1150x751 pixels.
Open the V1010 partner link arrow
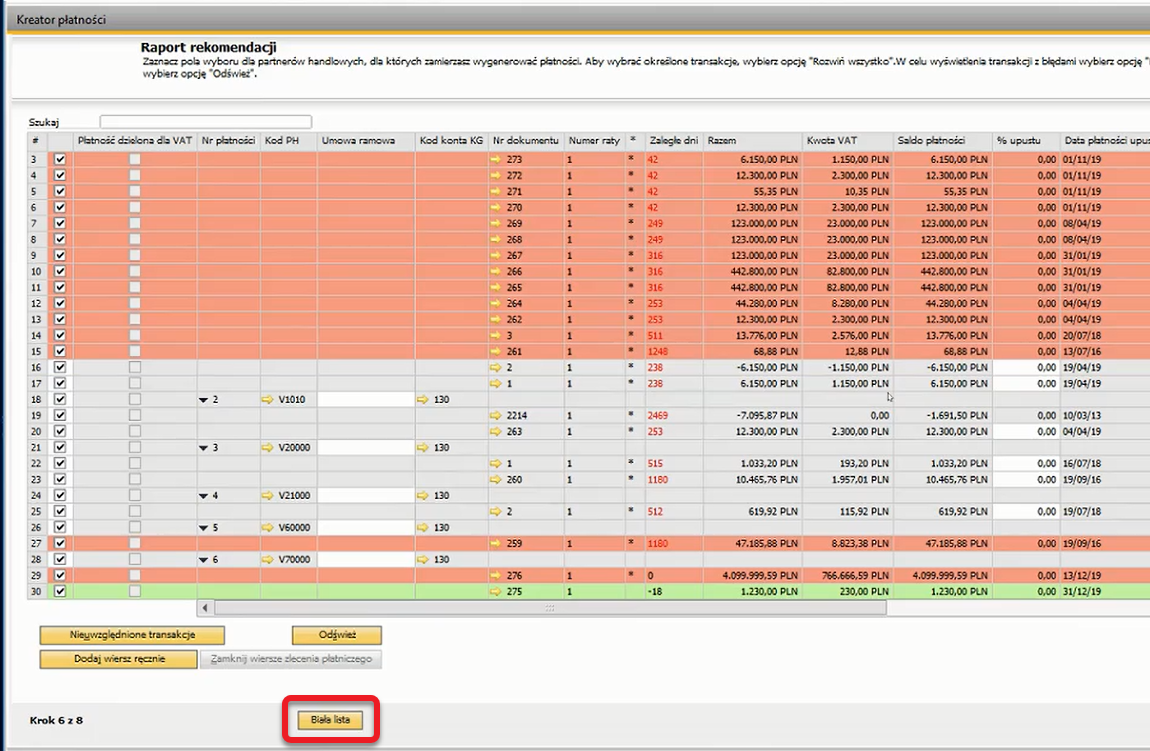(268, 399)
